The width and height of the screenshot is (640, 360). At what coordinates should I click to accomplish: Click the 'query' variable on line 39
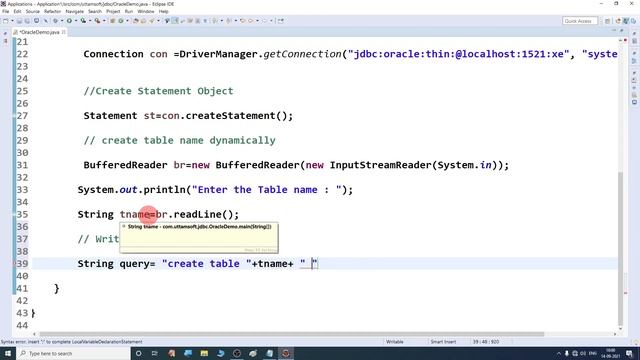tap(134, 264)
